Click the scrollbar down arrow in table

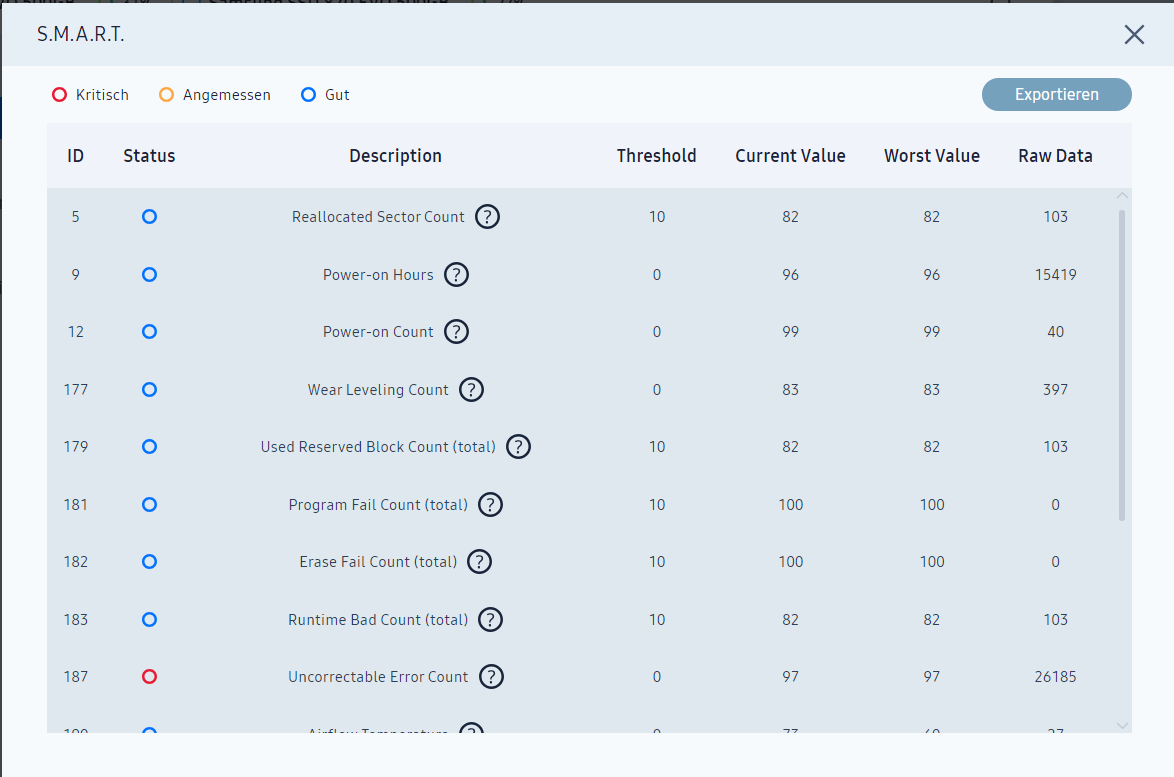point(1122,725)
